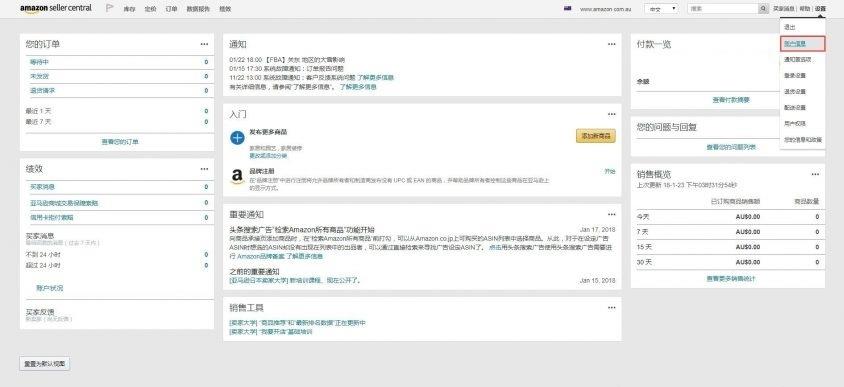Click www.amazon.com.au marketplace text
Screen dimensions: 844x387
[606, 9]
